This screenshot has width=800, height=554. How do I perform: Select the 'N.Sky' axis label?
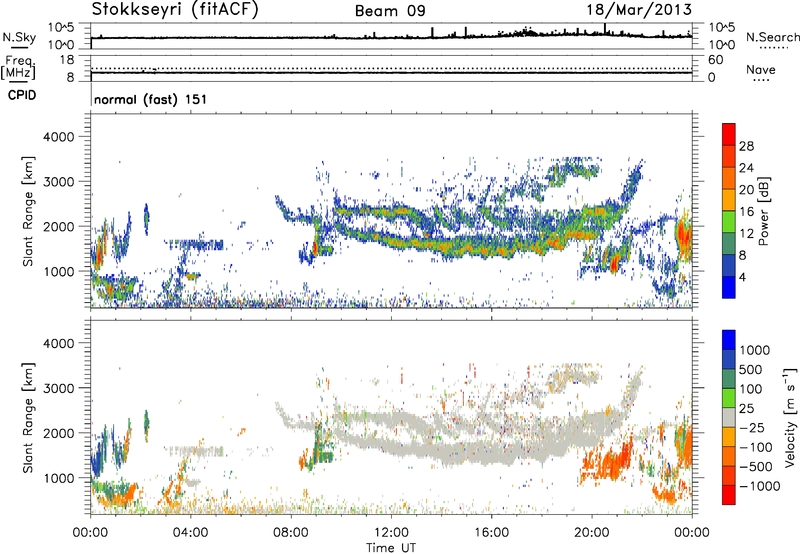[19, 37]
